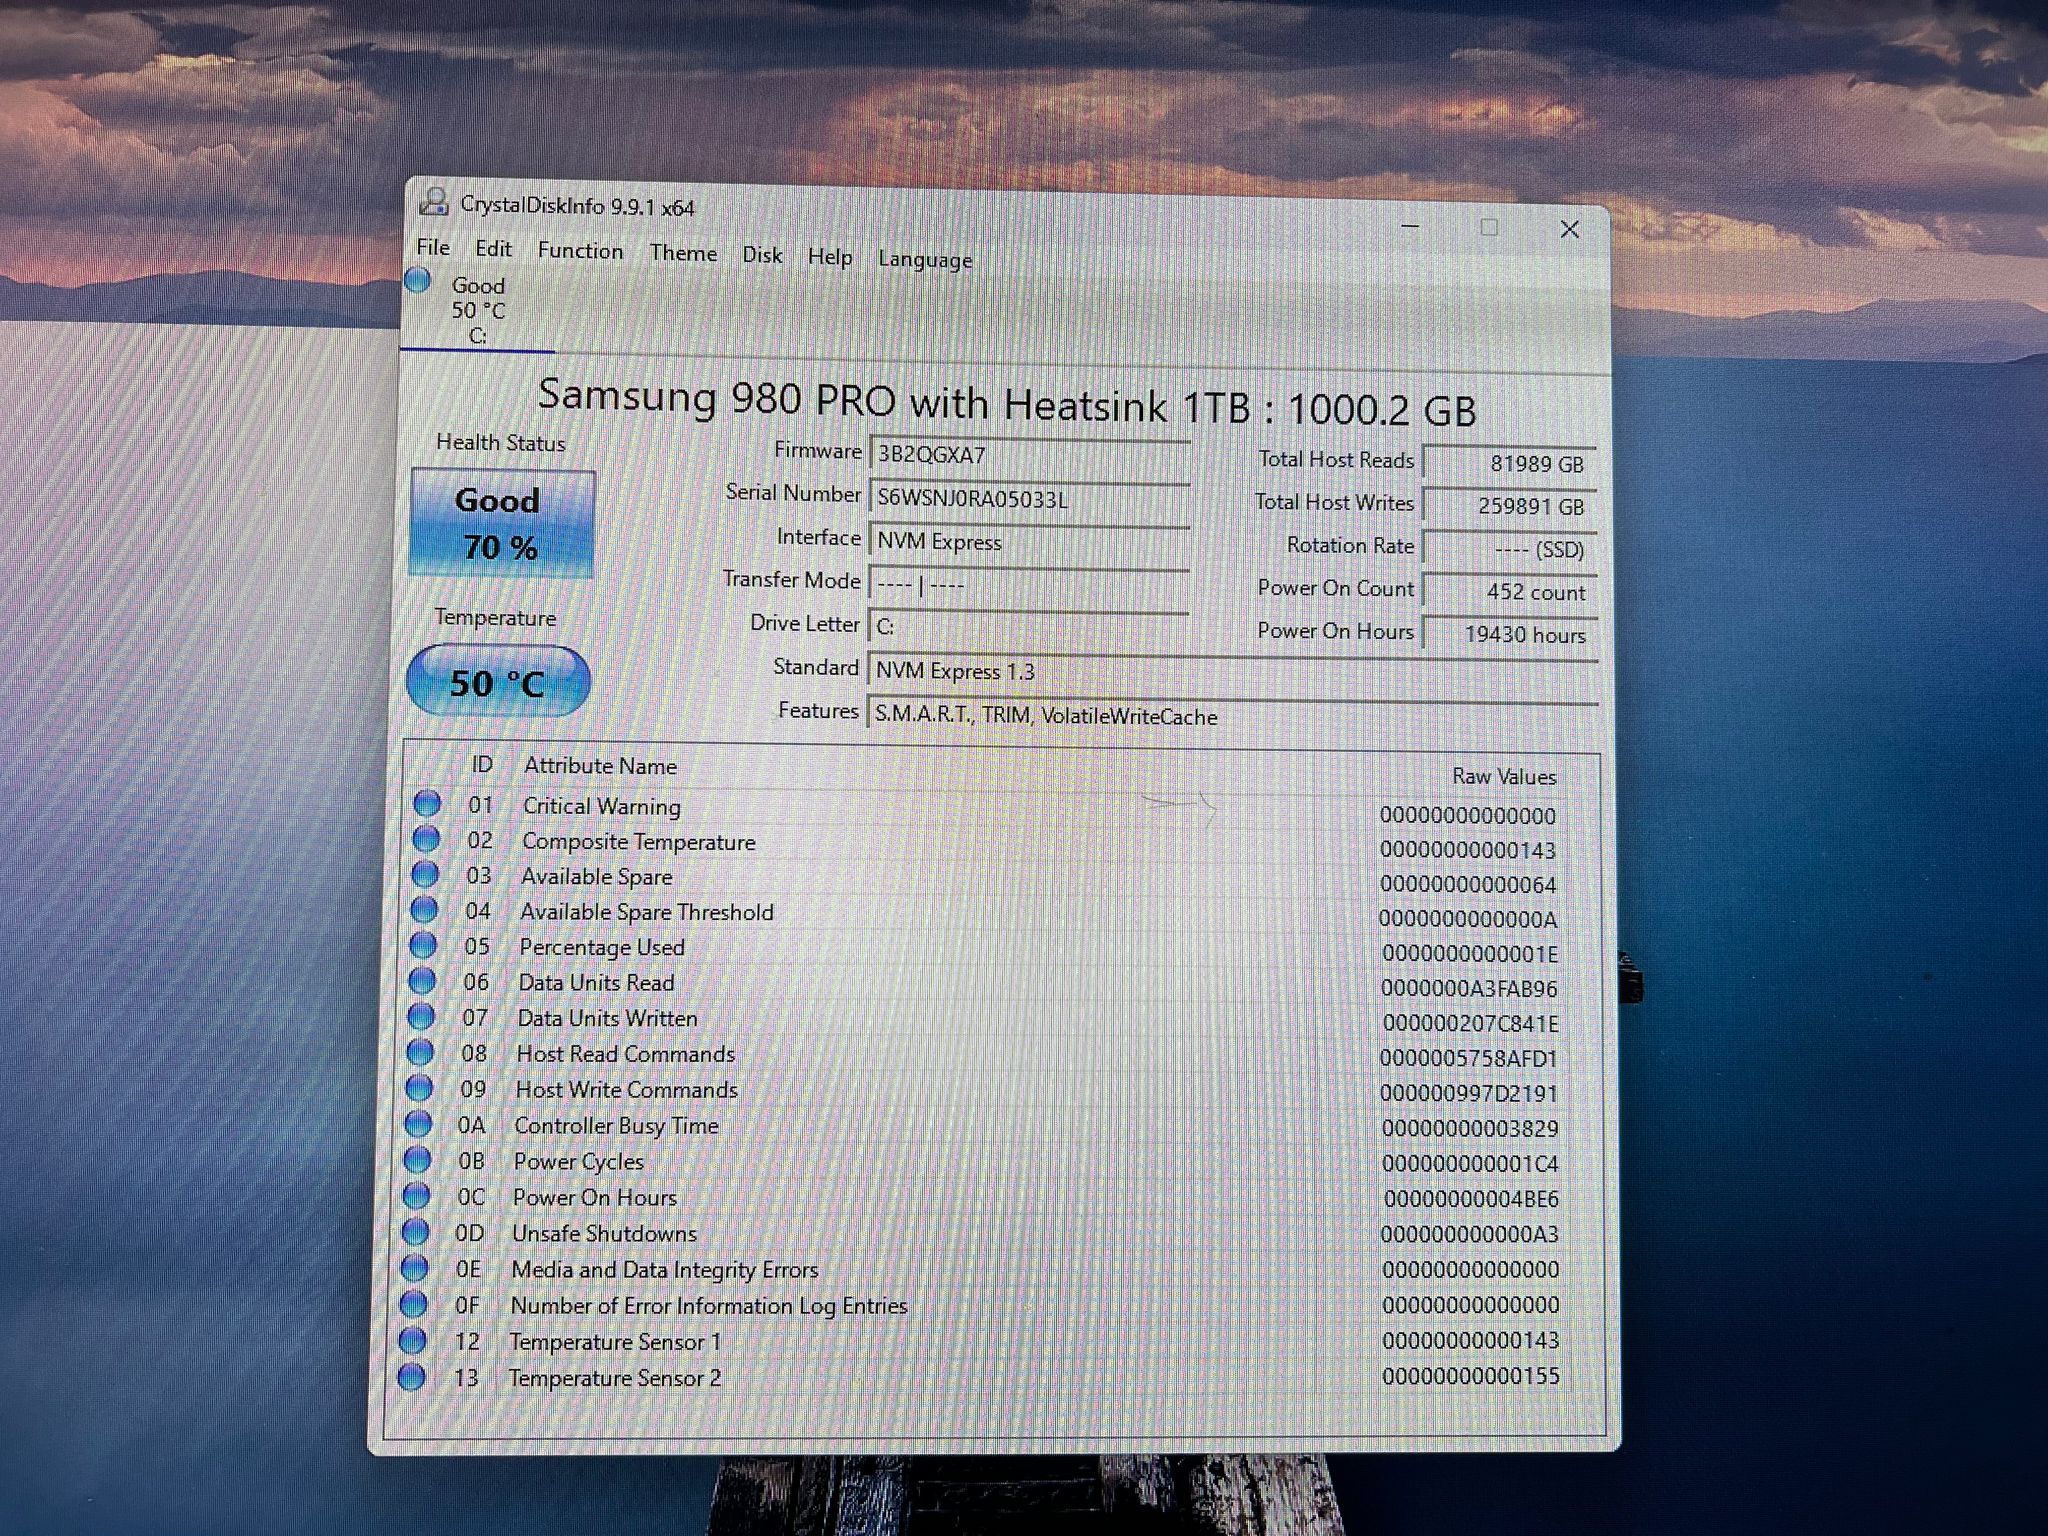Minimize the CrystalDiskInfo window

pyautogui.click(x=1410, y=227)
